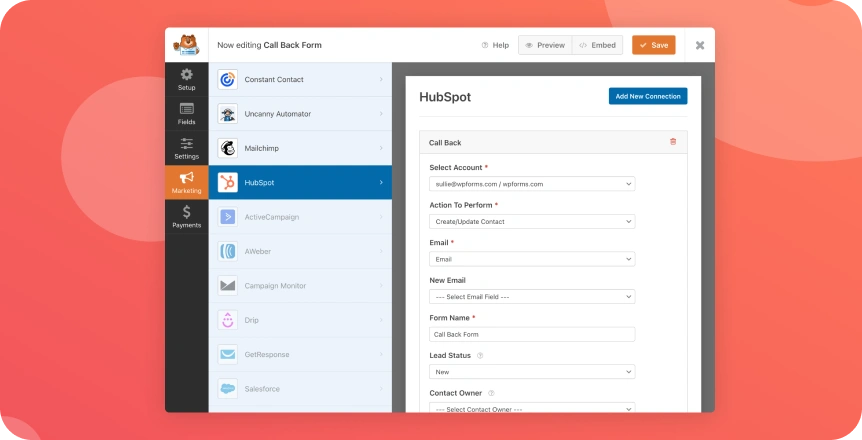Click the ActiveCampaign logo icon
The image size is (862, 440).
(228, 217)
